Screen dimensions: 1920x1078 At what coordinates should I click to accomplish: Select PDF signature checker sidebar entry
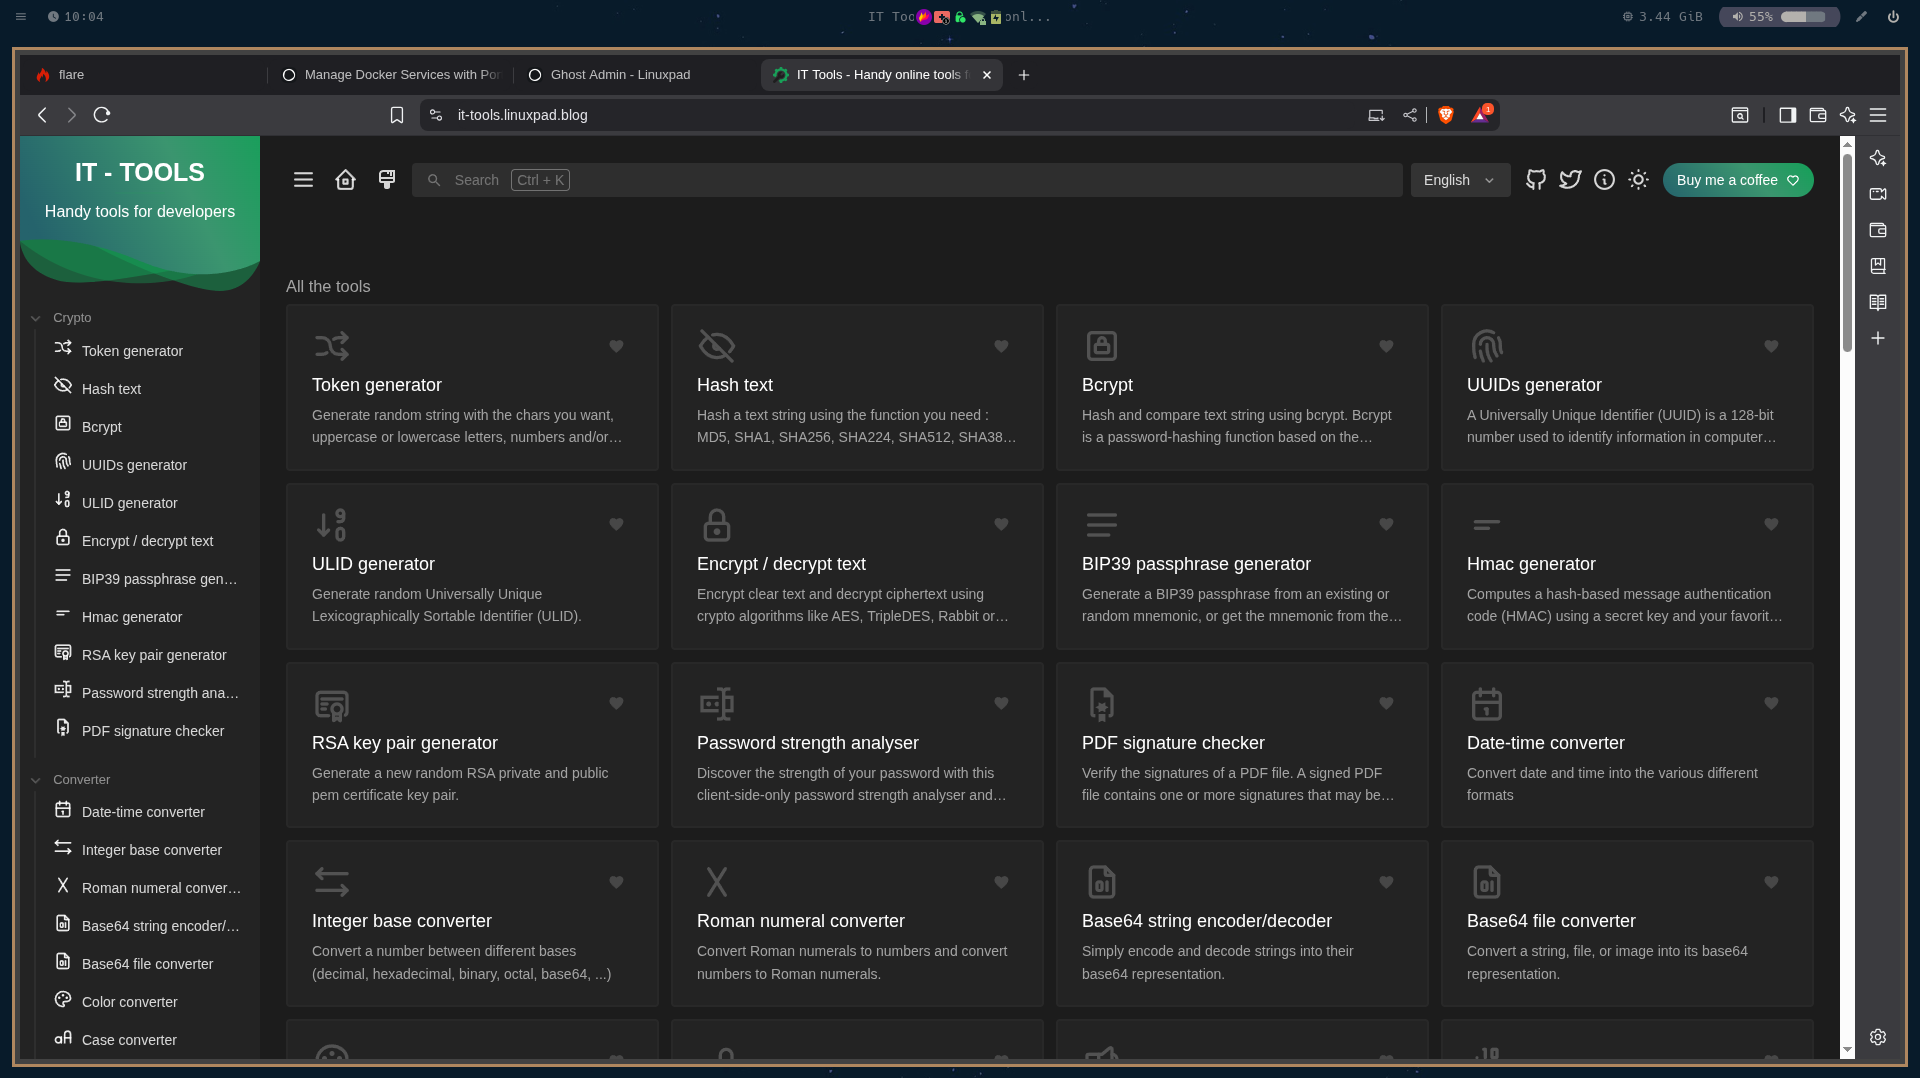152,731
